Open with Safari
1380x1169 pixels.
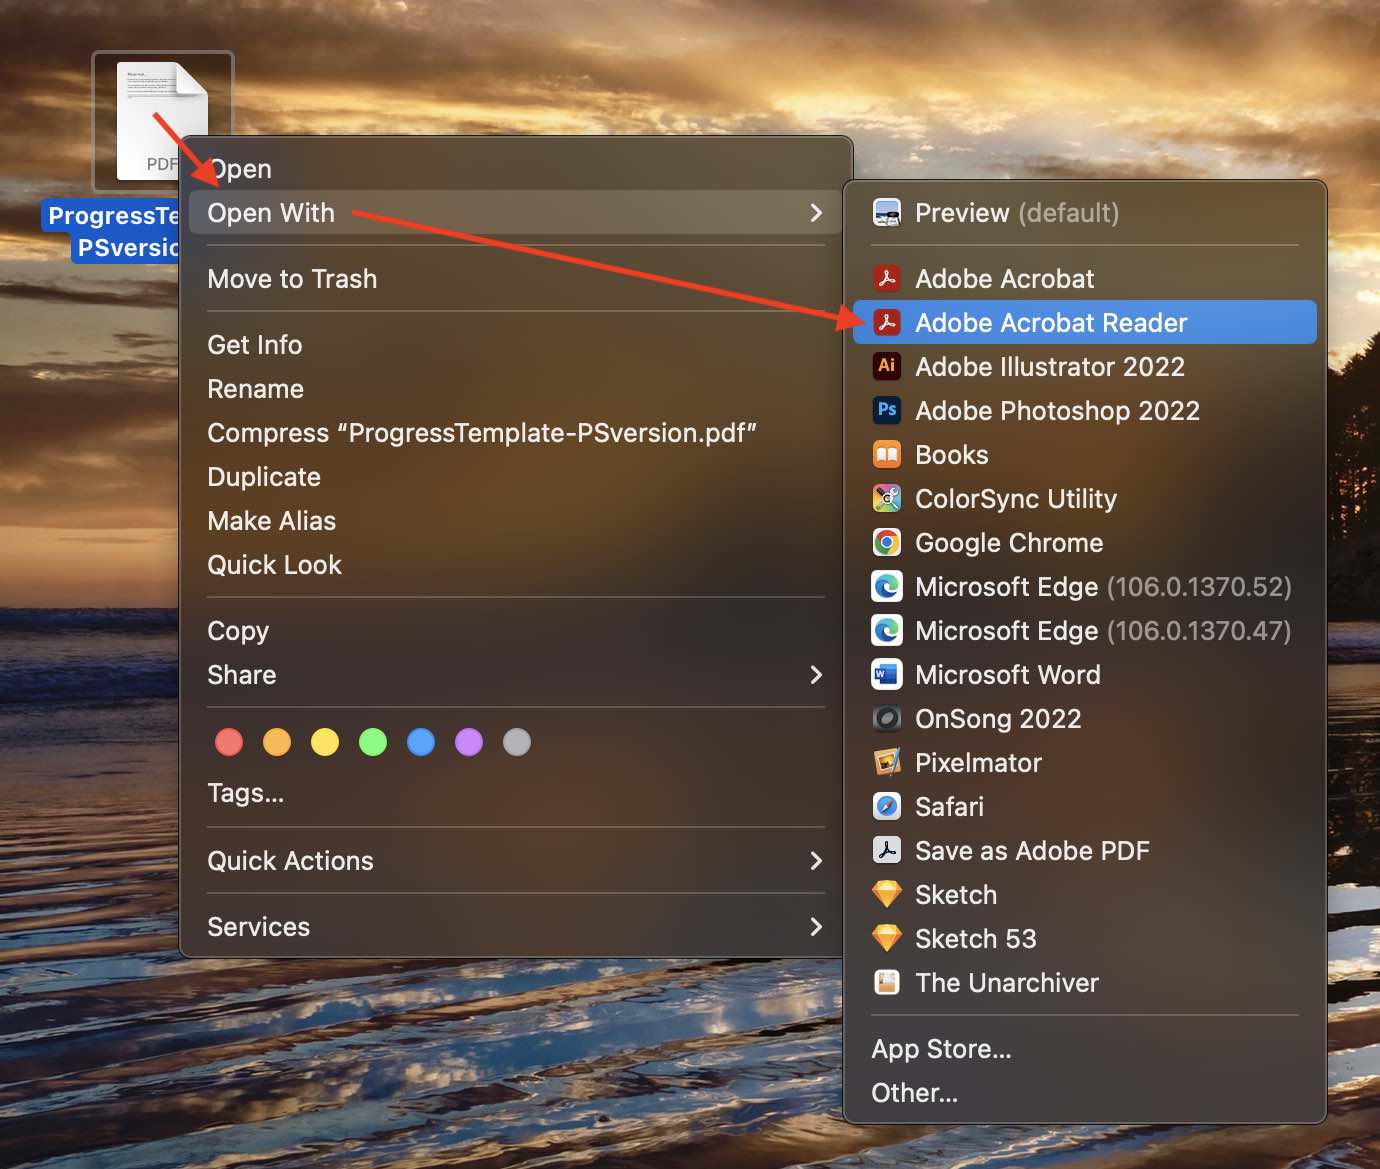tap(1085, 807)
